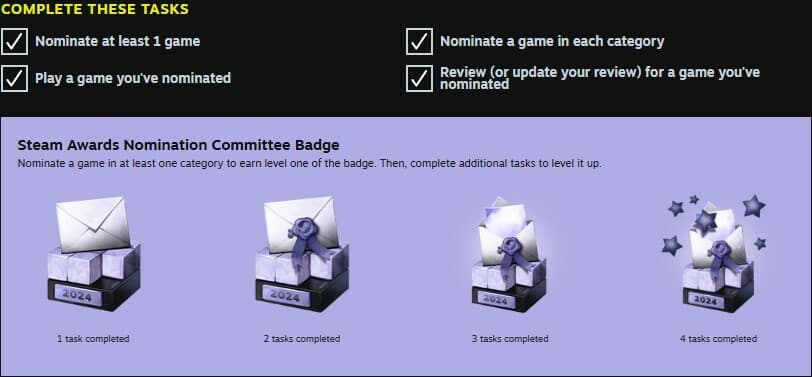Click the large star above fourth badge
The width and height of the screenshot is (812, 377).
coord(753,206)
